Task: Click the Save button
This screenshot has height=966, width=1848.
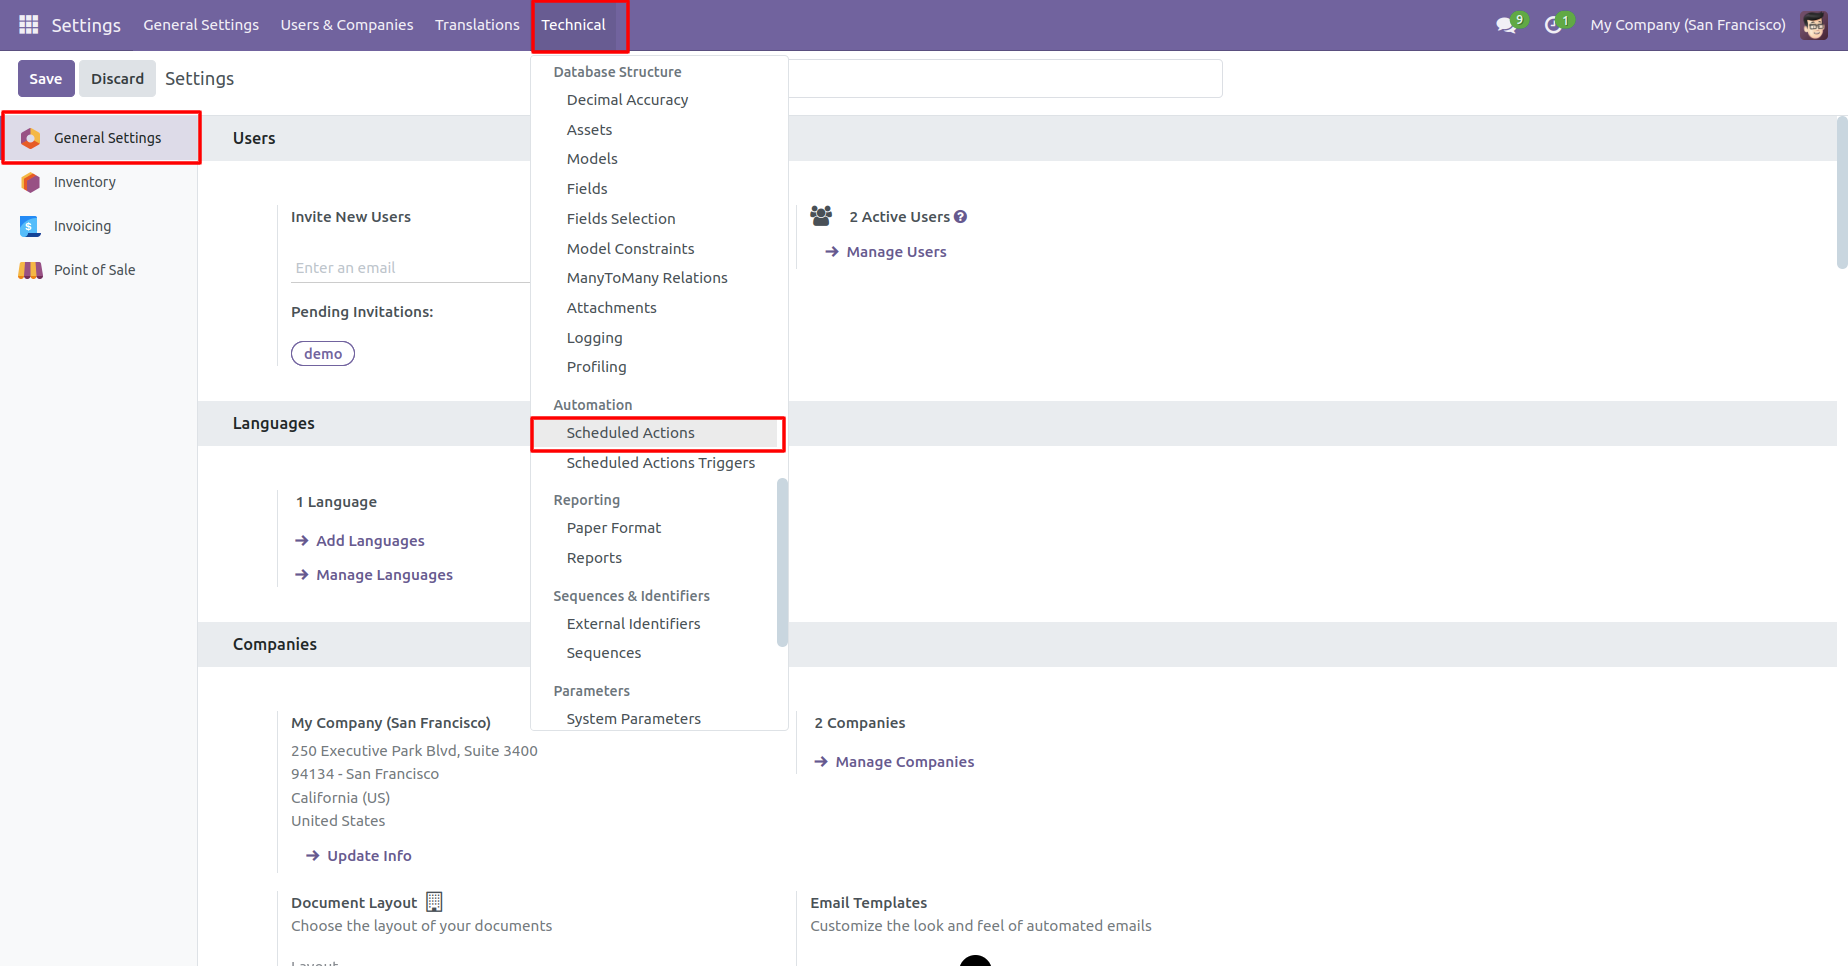Action: (x=46, y=79)
